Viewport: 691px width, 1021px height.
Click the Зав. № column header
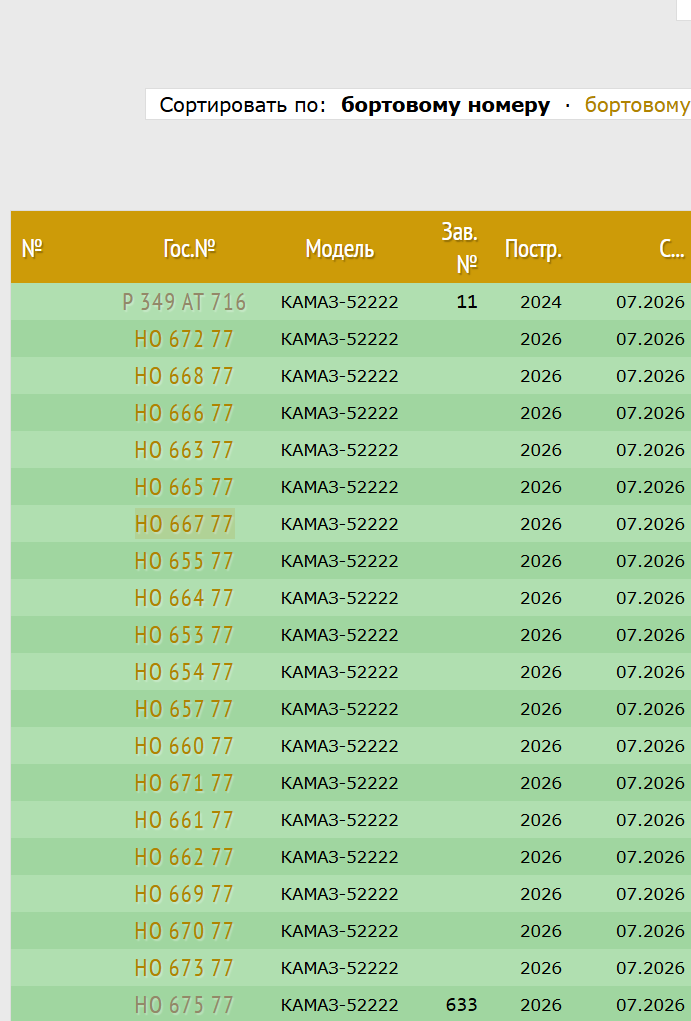click(x=460, y=247)
